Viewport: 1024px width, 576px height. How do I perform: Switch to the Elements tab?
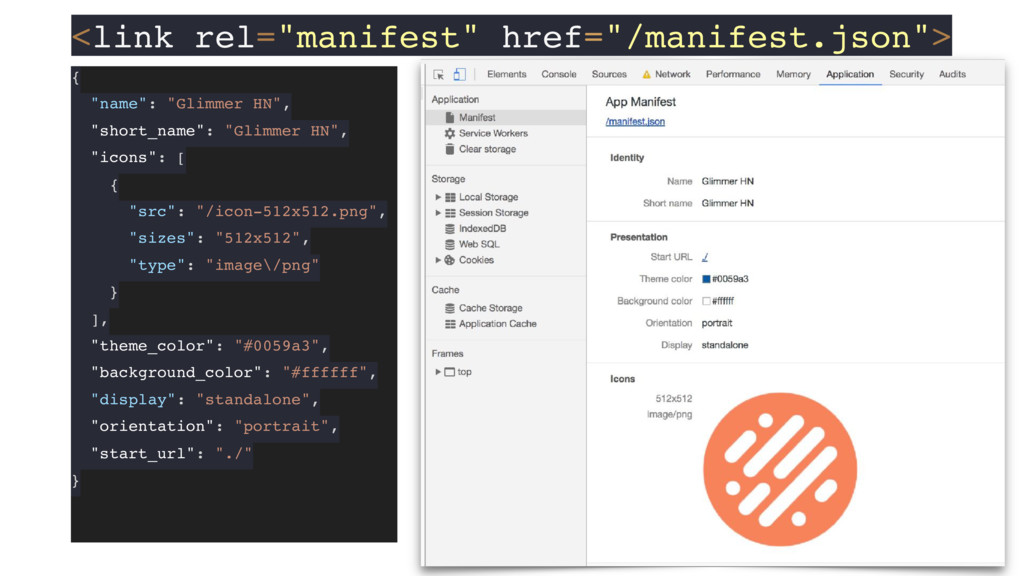click(506, 74)
